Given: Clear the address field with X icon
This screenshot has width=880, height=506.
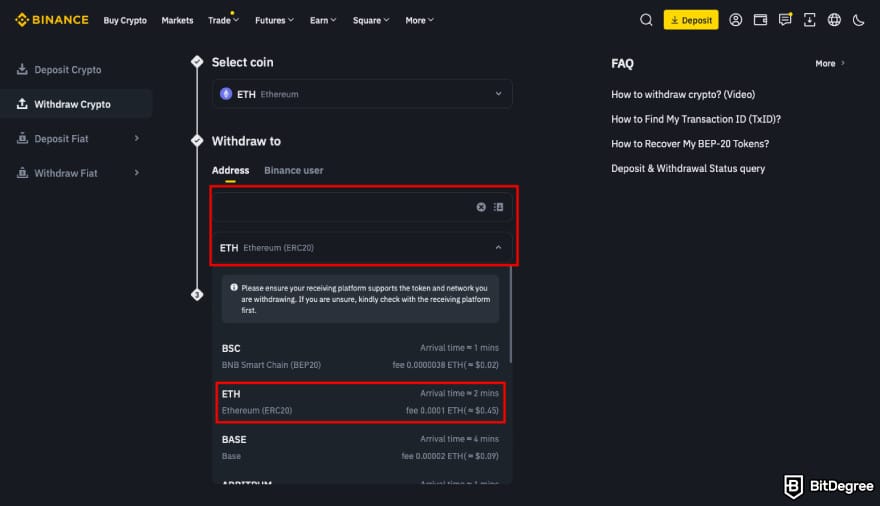Looking at the screenshot, I should tap(481, 207).
